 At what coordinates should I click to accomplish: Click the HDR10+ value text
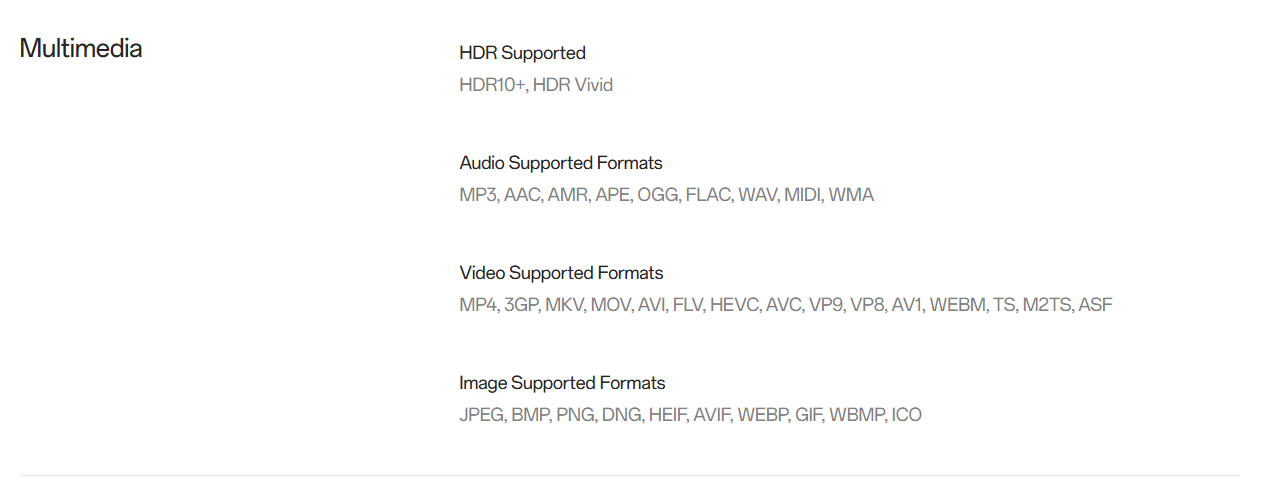pos(491,85)
